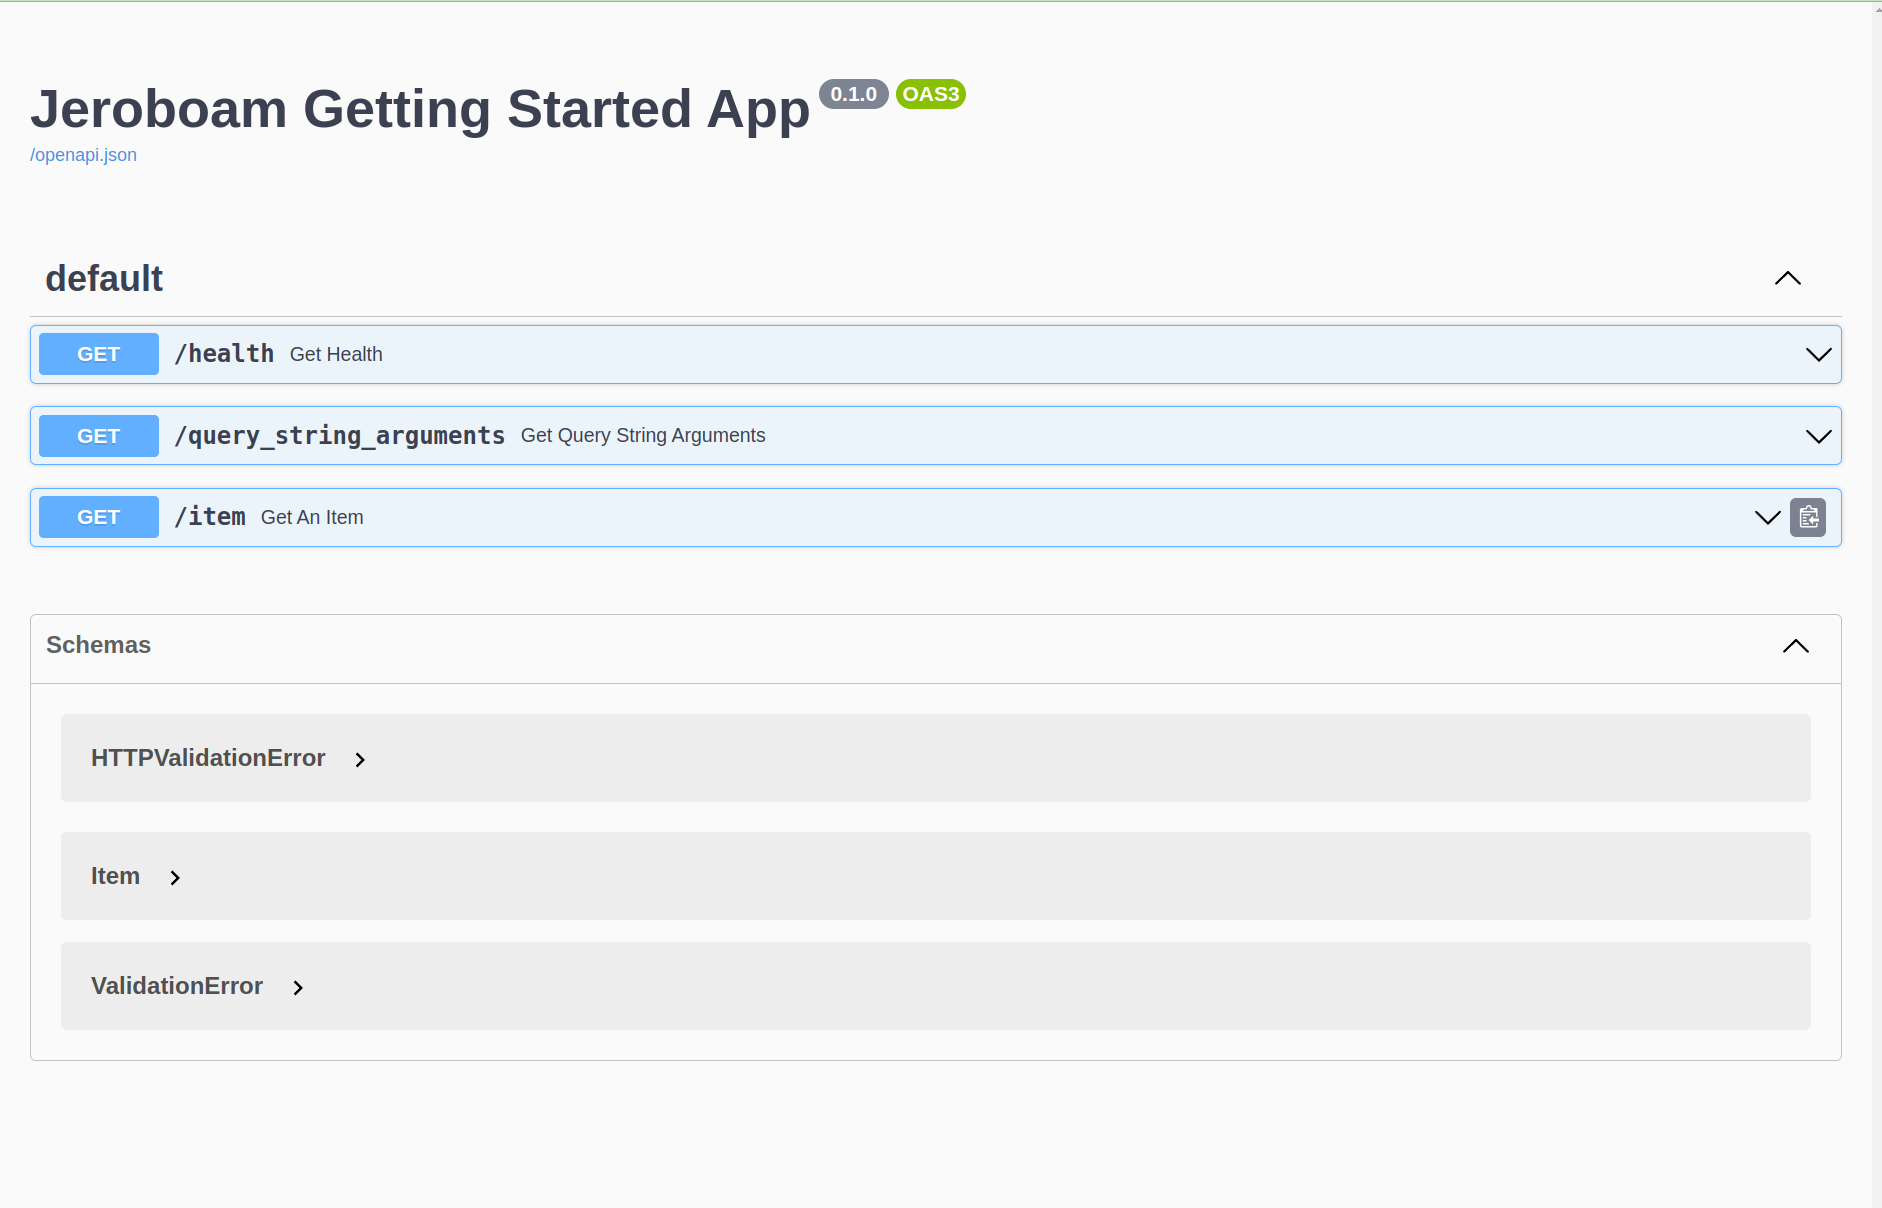
Task: Collapse the default section
Action: tap(1788, 278)
